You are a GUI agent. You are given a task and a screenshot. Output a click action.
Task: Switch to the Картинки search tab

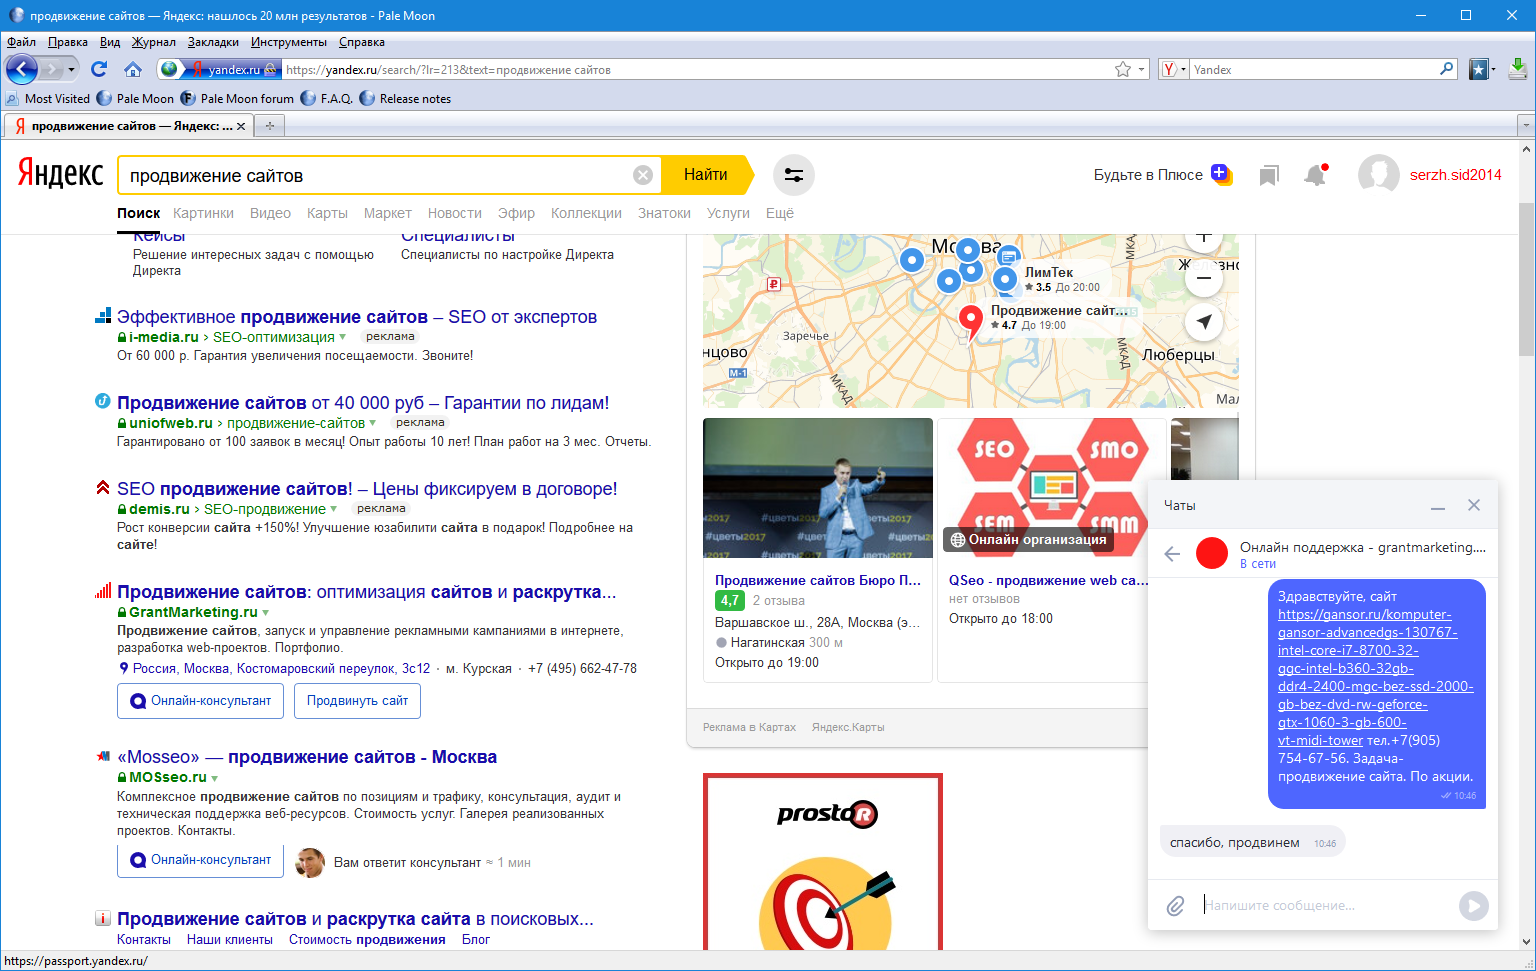203,213
